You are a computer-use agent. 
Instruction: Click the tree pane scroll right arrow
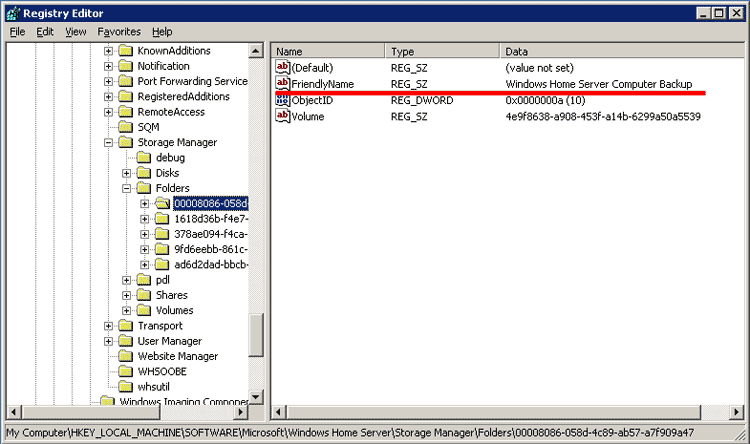241,412
